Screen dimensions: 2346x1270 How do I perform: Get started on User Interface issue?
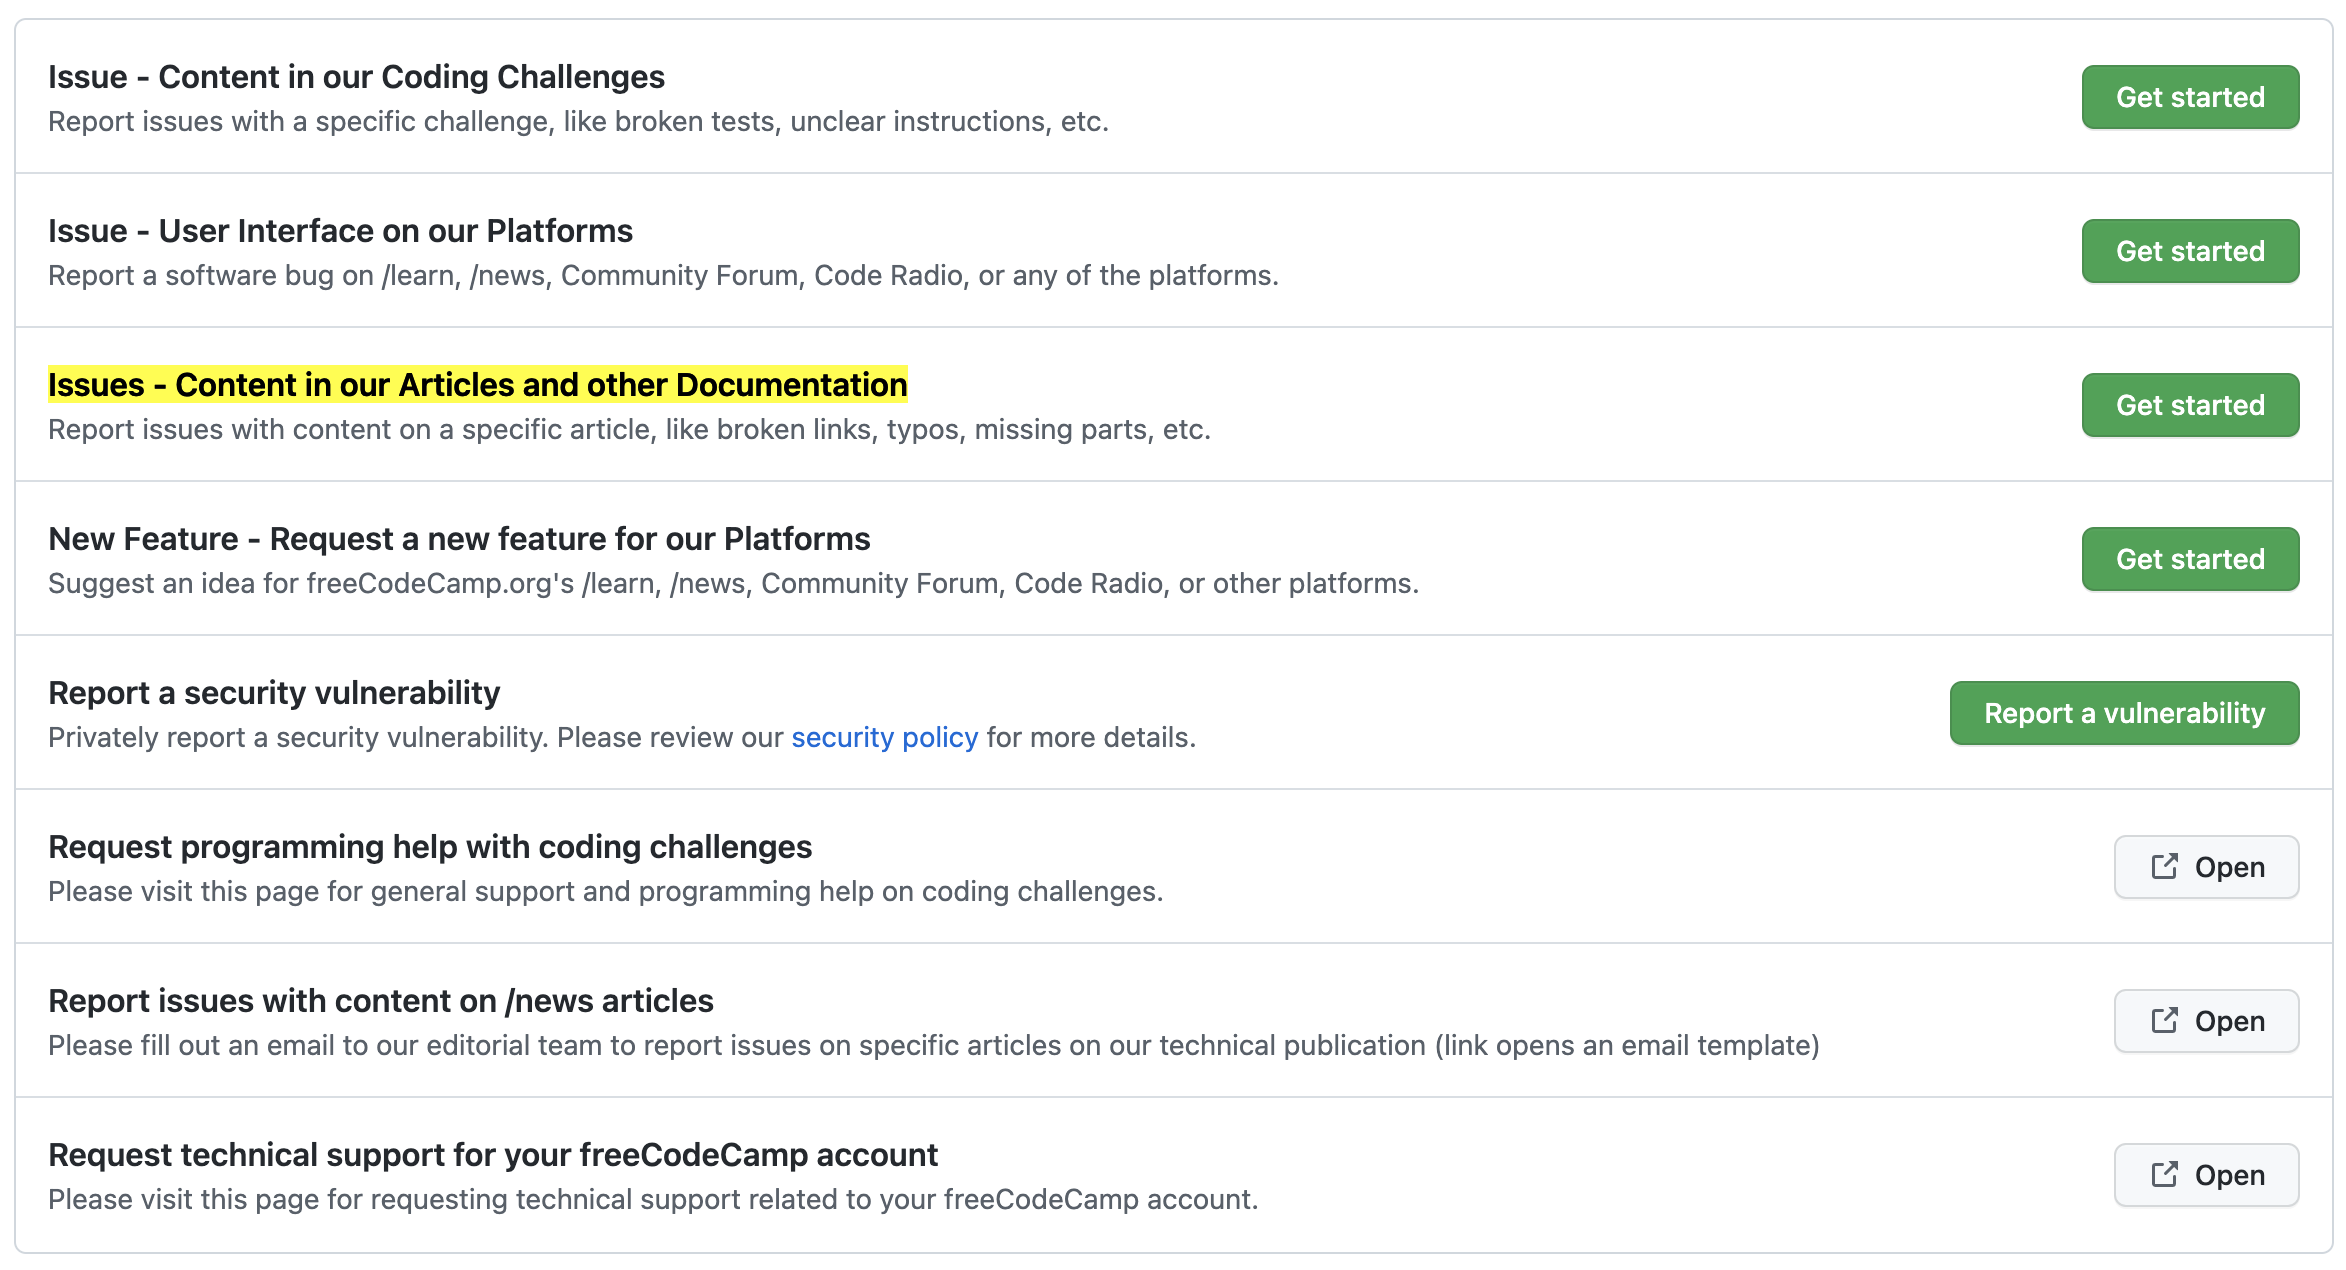point(2190,251)
